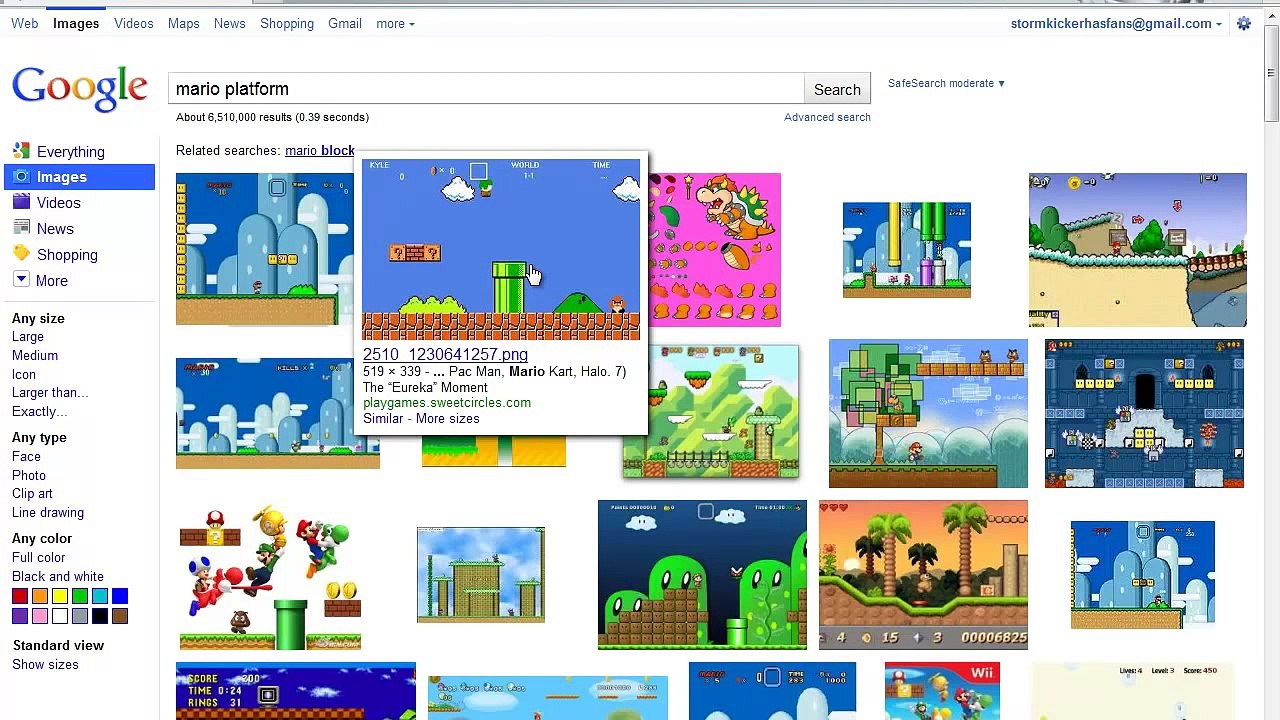Select the Everything search icon

(21, 151)
